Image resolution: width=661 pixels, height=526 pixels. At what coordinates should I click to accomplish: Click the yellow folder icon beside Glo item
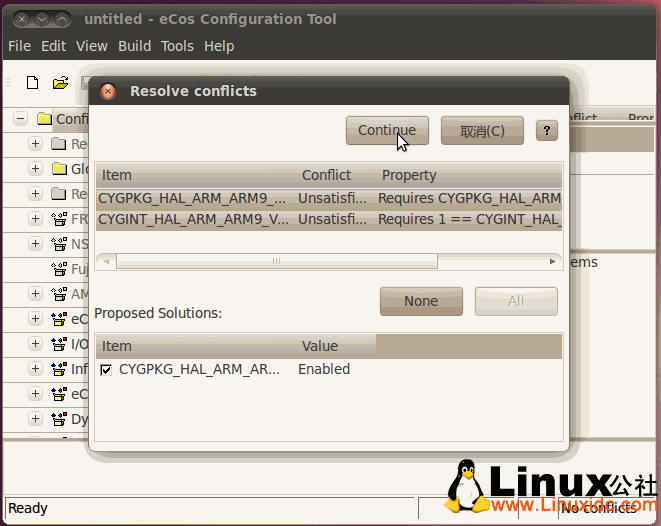[x=59, y=169]
